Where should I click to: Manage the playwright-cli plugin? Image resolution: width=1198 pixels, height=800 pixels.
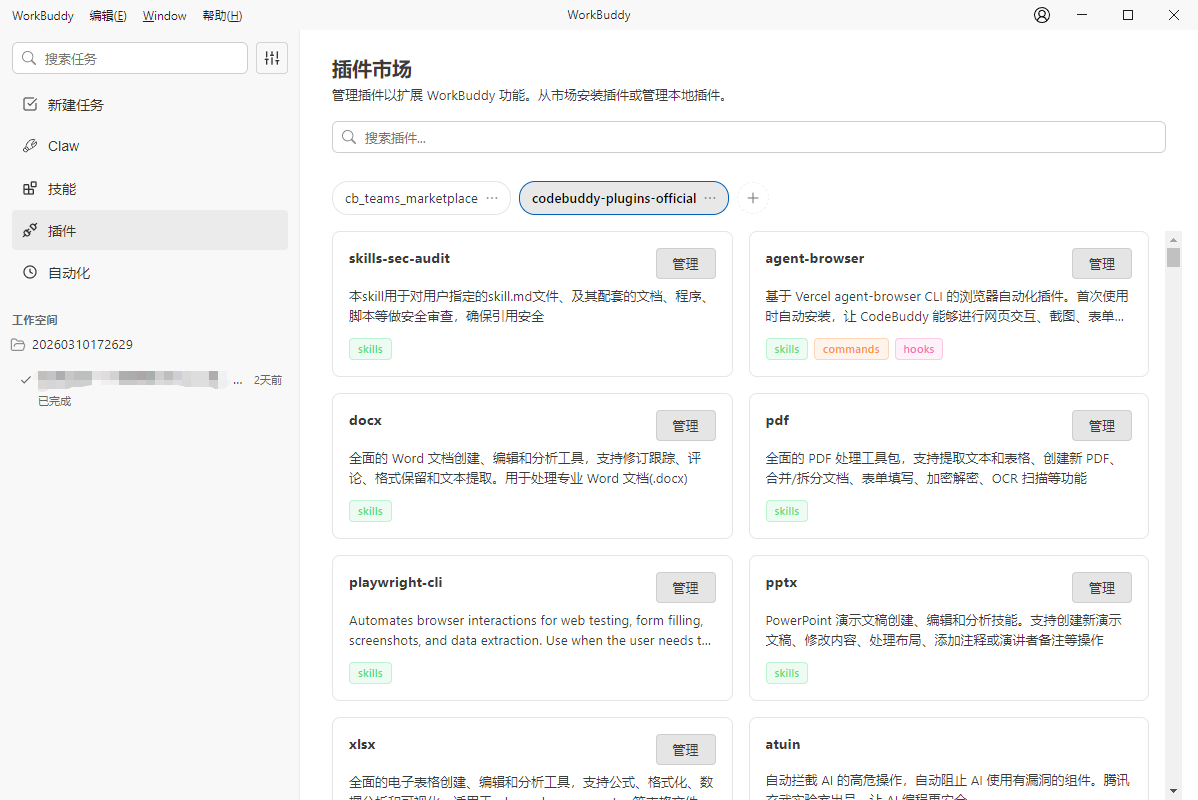(x=685, y=588)
